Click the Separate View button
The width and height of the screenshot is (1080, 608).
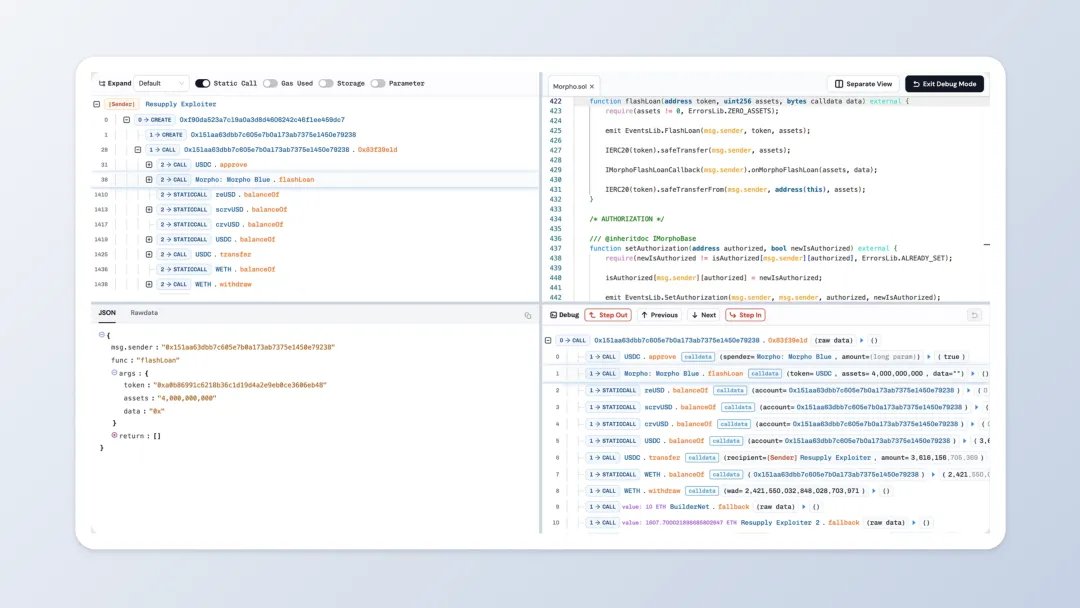click(863, 84)
